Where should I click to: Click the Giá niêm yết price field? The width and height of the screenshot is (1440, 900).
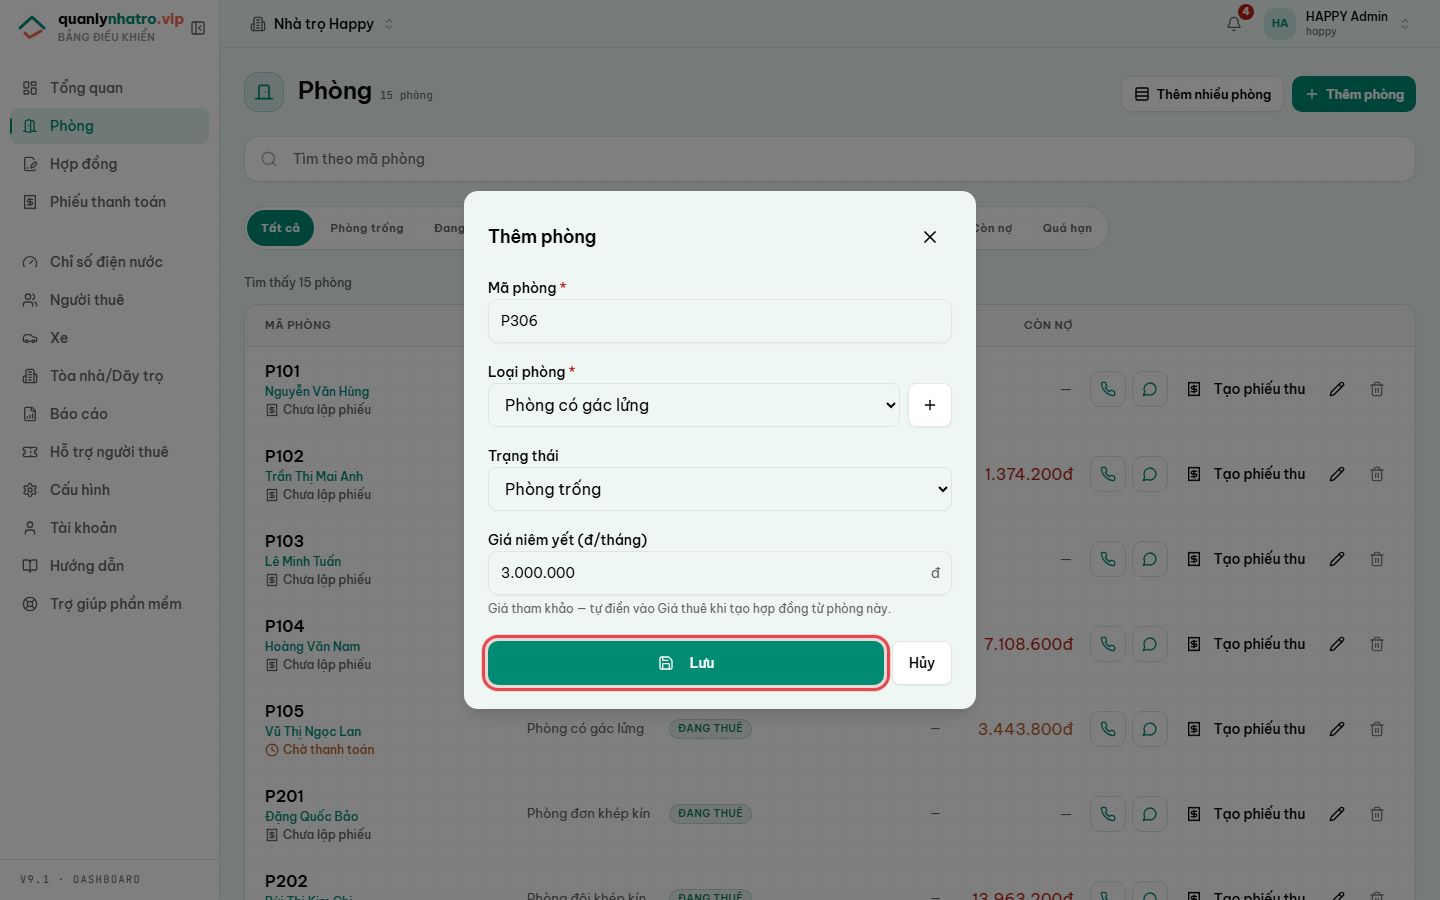point(720,573)
